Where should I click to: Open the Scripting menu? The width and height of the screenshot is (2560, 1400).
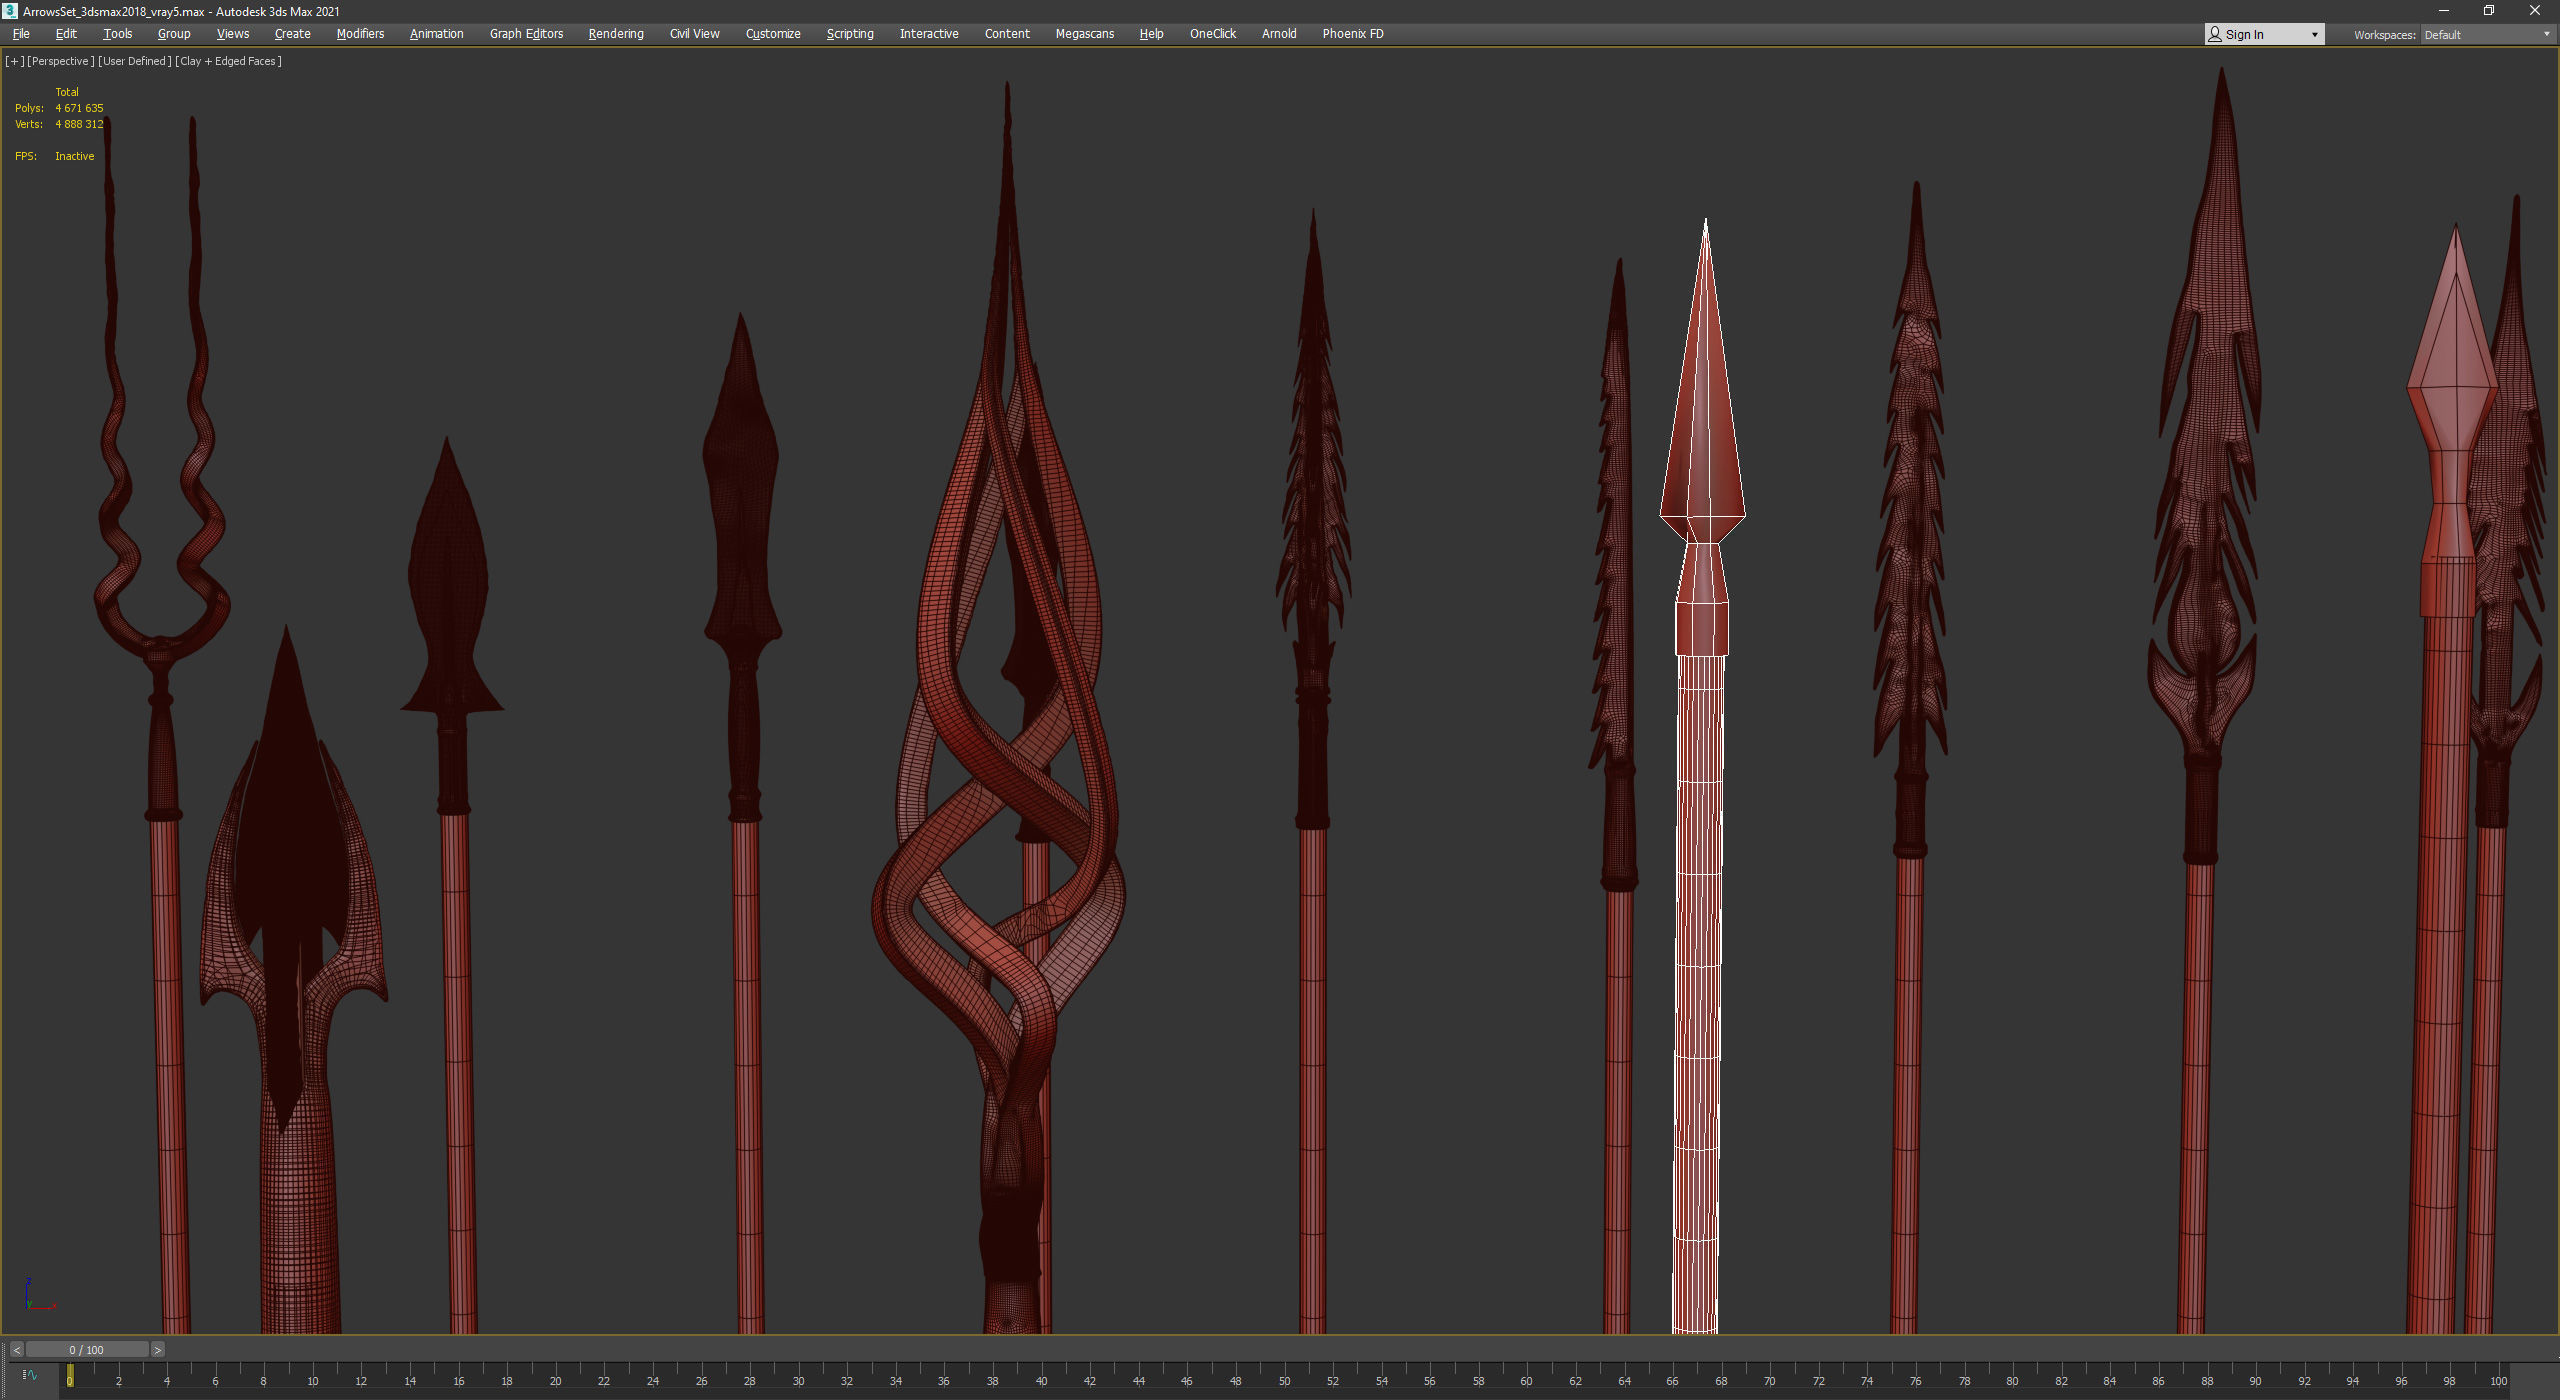pos(850,34)
